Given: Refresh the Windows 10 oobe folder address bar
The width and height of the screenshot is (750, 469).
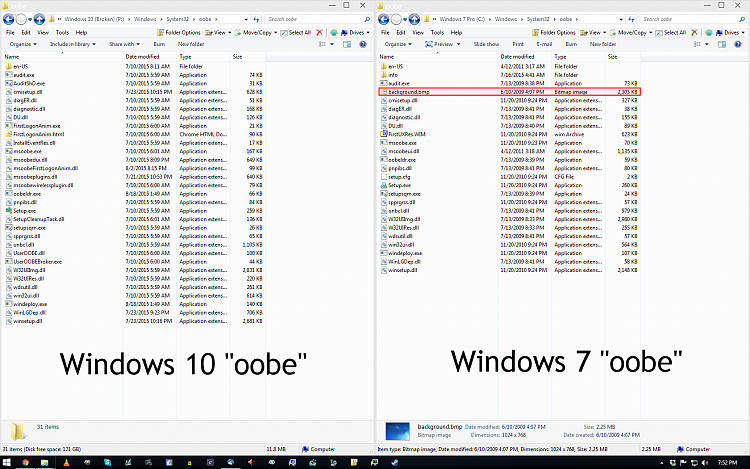Looking at the screenshot, I should (256, 19).
